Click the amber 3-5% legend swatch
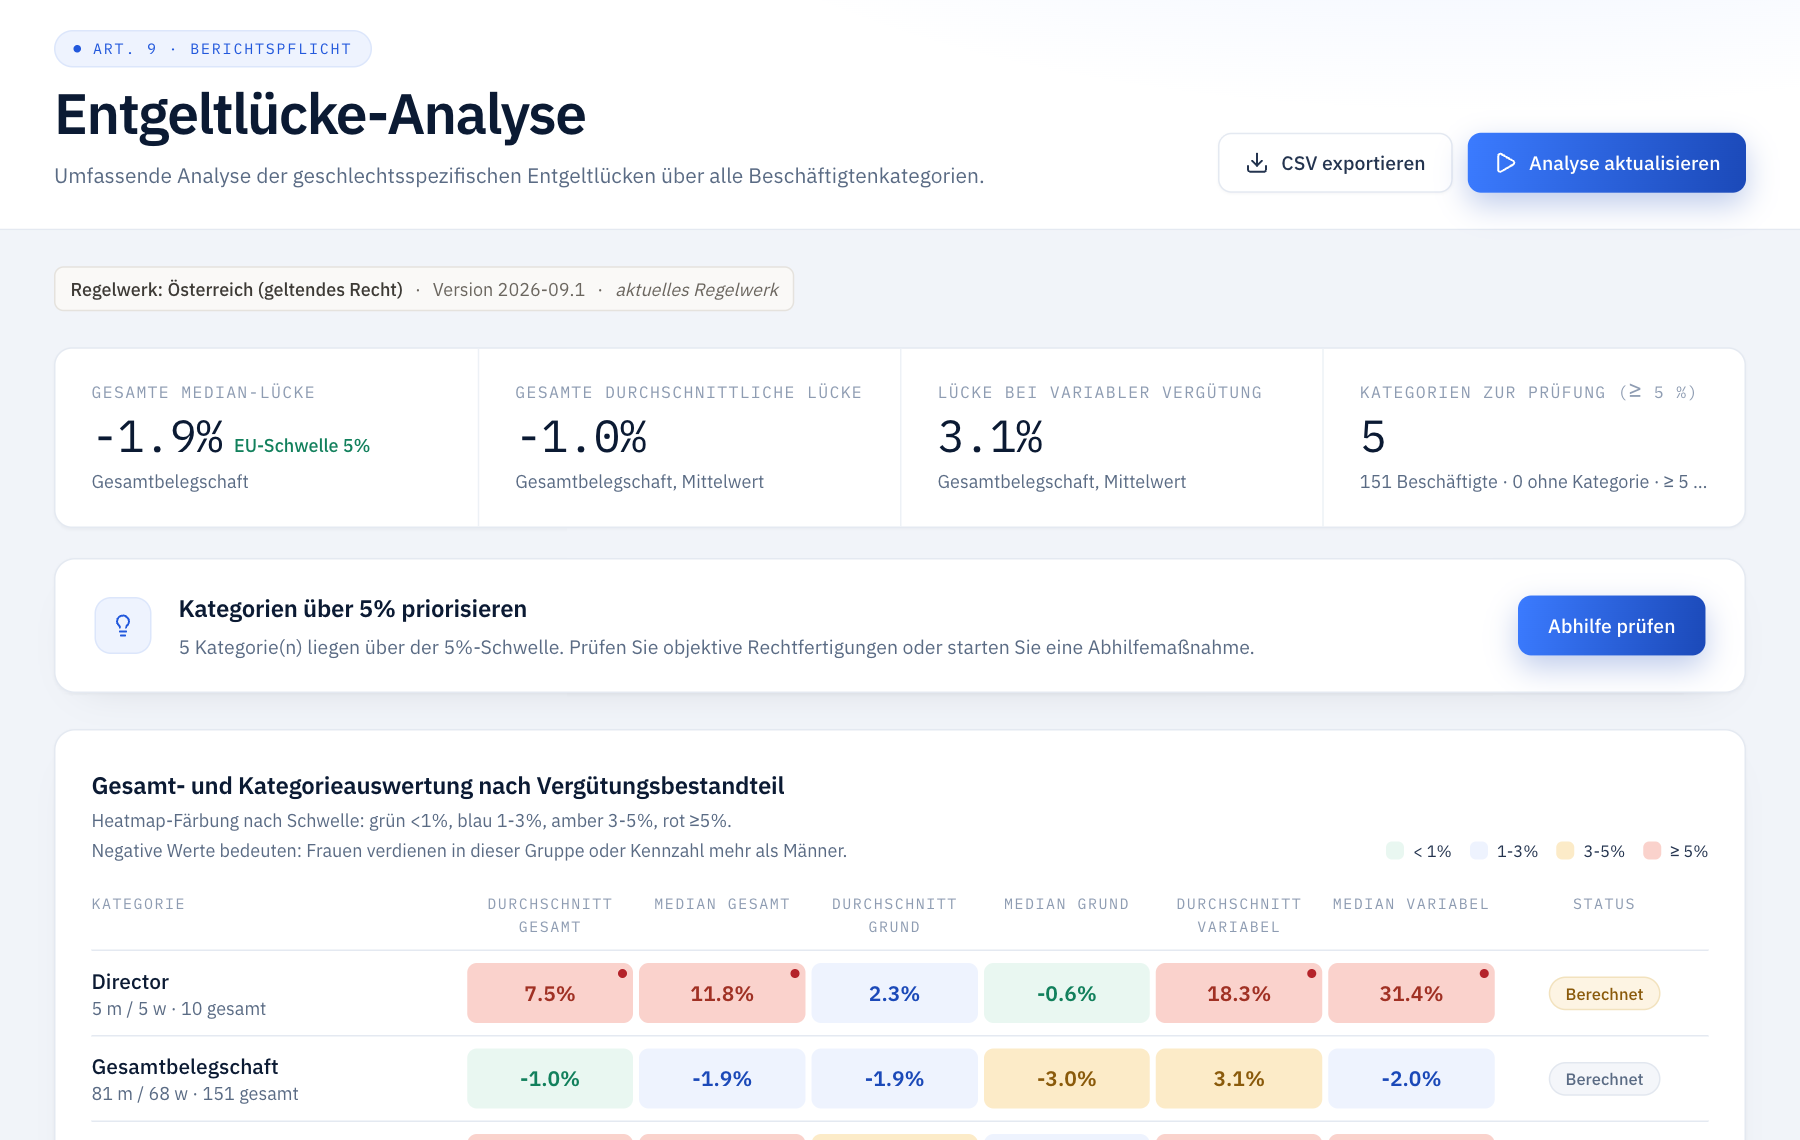This screenshot has width=1800, height=1140. [x=1566, y=851]
